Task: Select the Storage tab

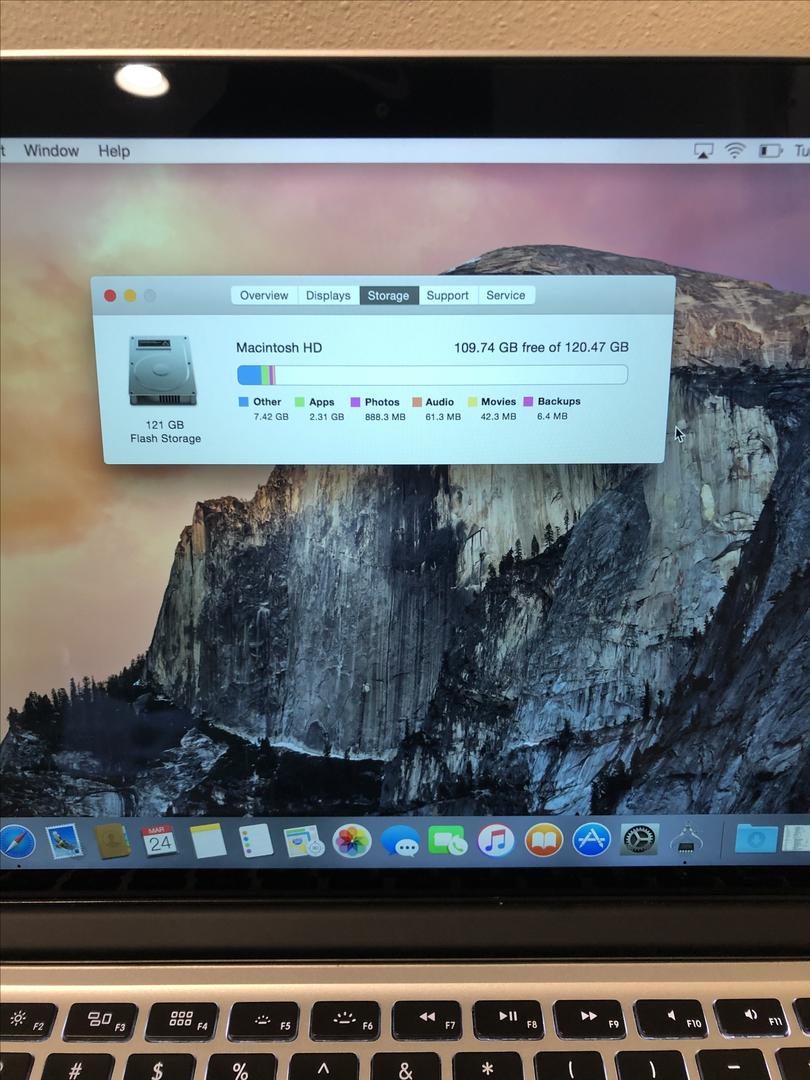Action: tap(388, 295)
